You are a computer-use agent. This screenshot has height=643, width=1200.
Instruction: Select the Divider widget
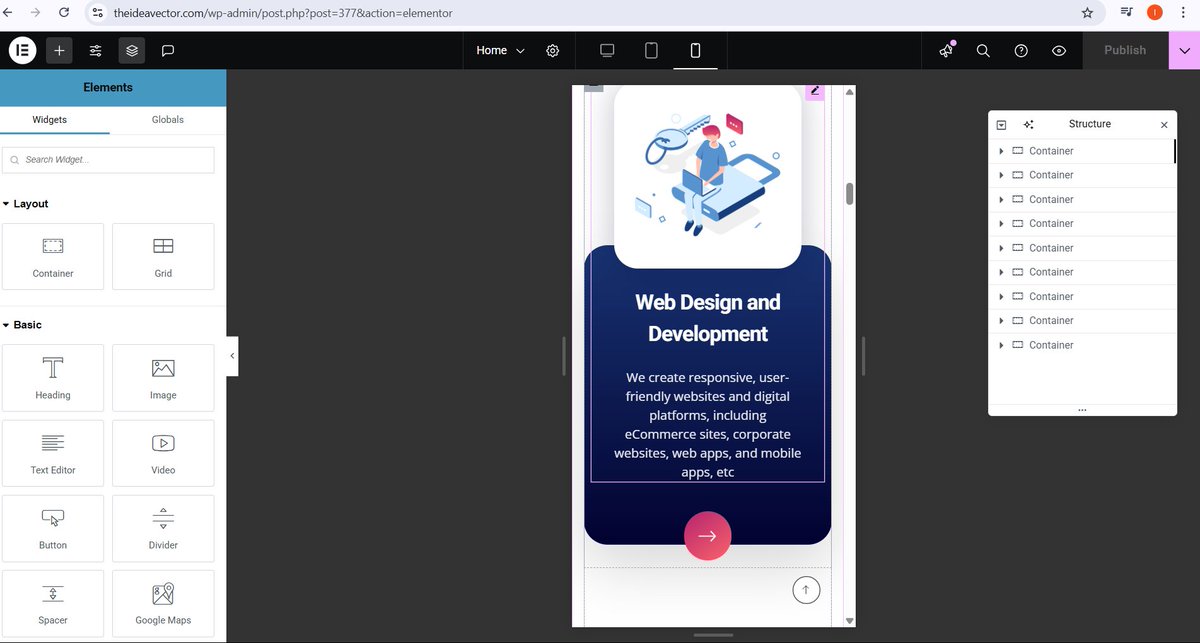click(163, 528)
